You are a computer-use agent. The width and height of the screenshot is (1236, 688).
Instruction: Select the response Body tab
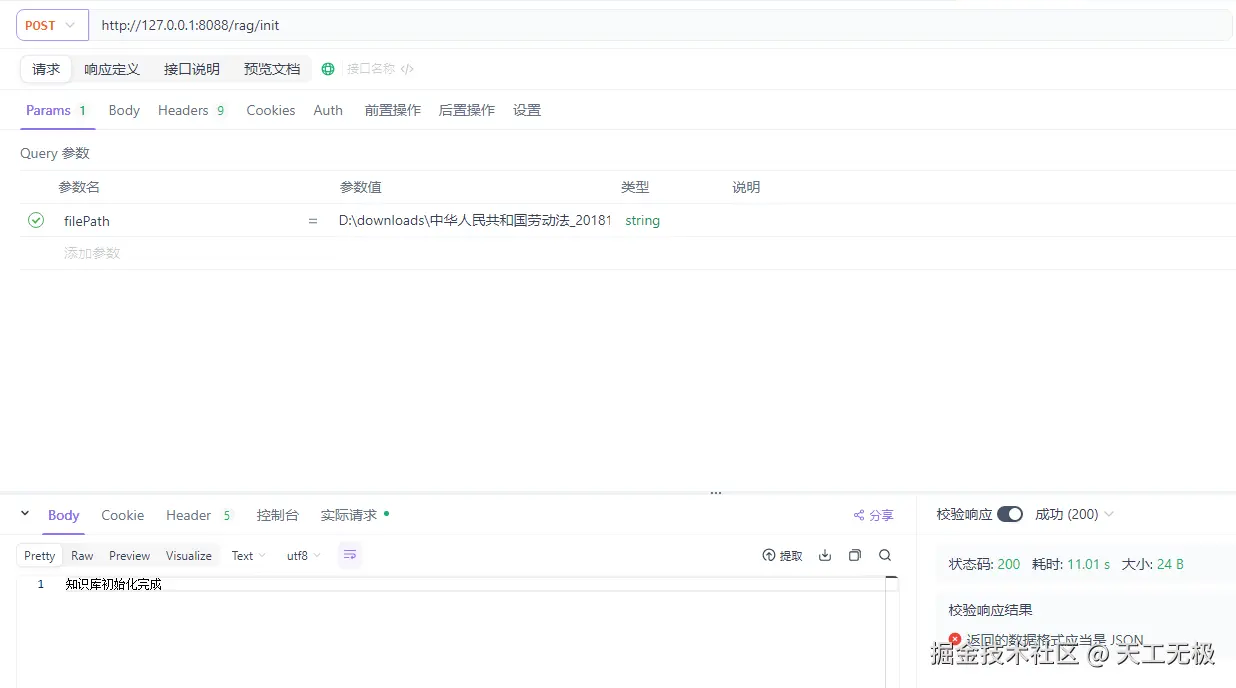tap(63, 515)
